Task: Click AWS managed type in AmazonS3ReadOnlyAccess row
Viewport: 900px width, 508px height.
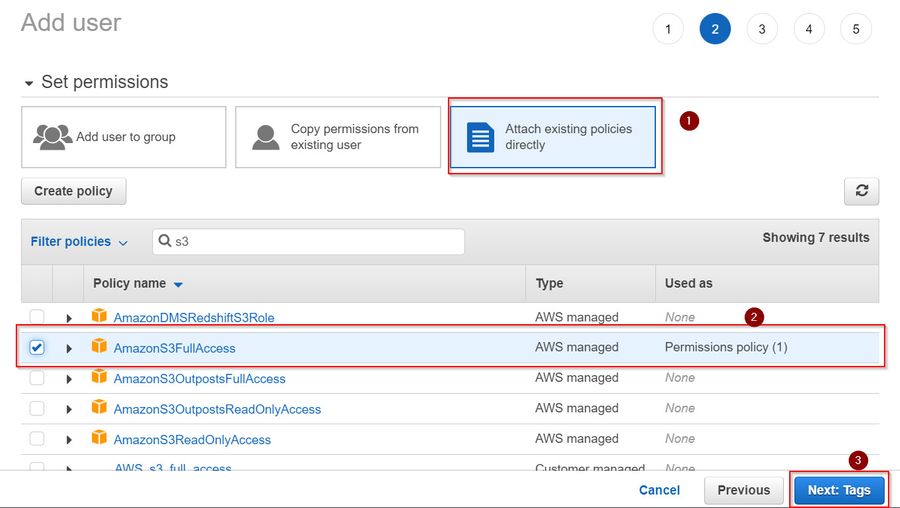Action: pyautogui.click(x=577, y=439)
